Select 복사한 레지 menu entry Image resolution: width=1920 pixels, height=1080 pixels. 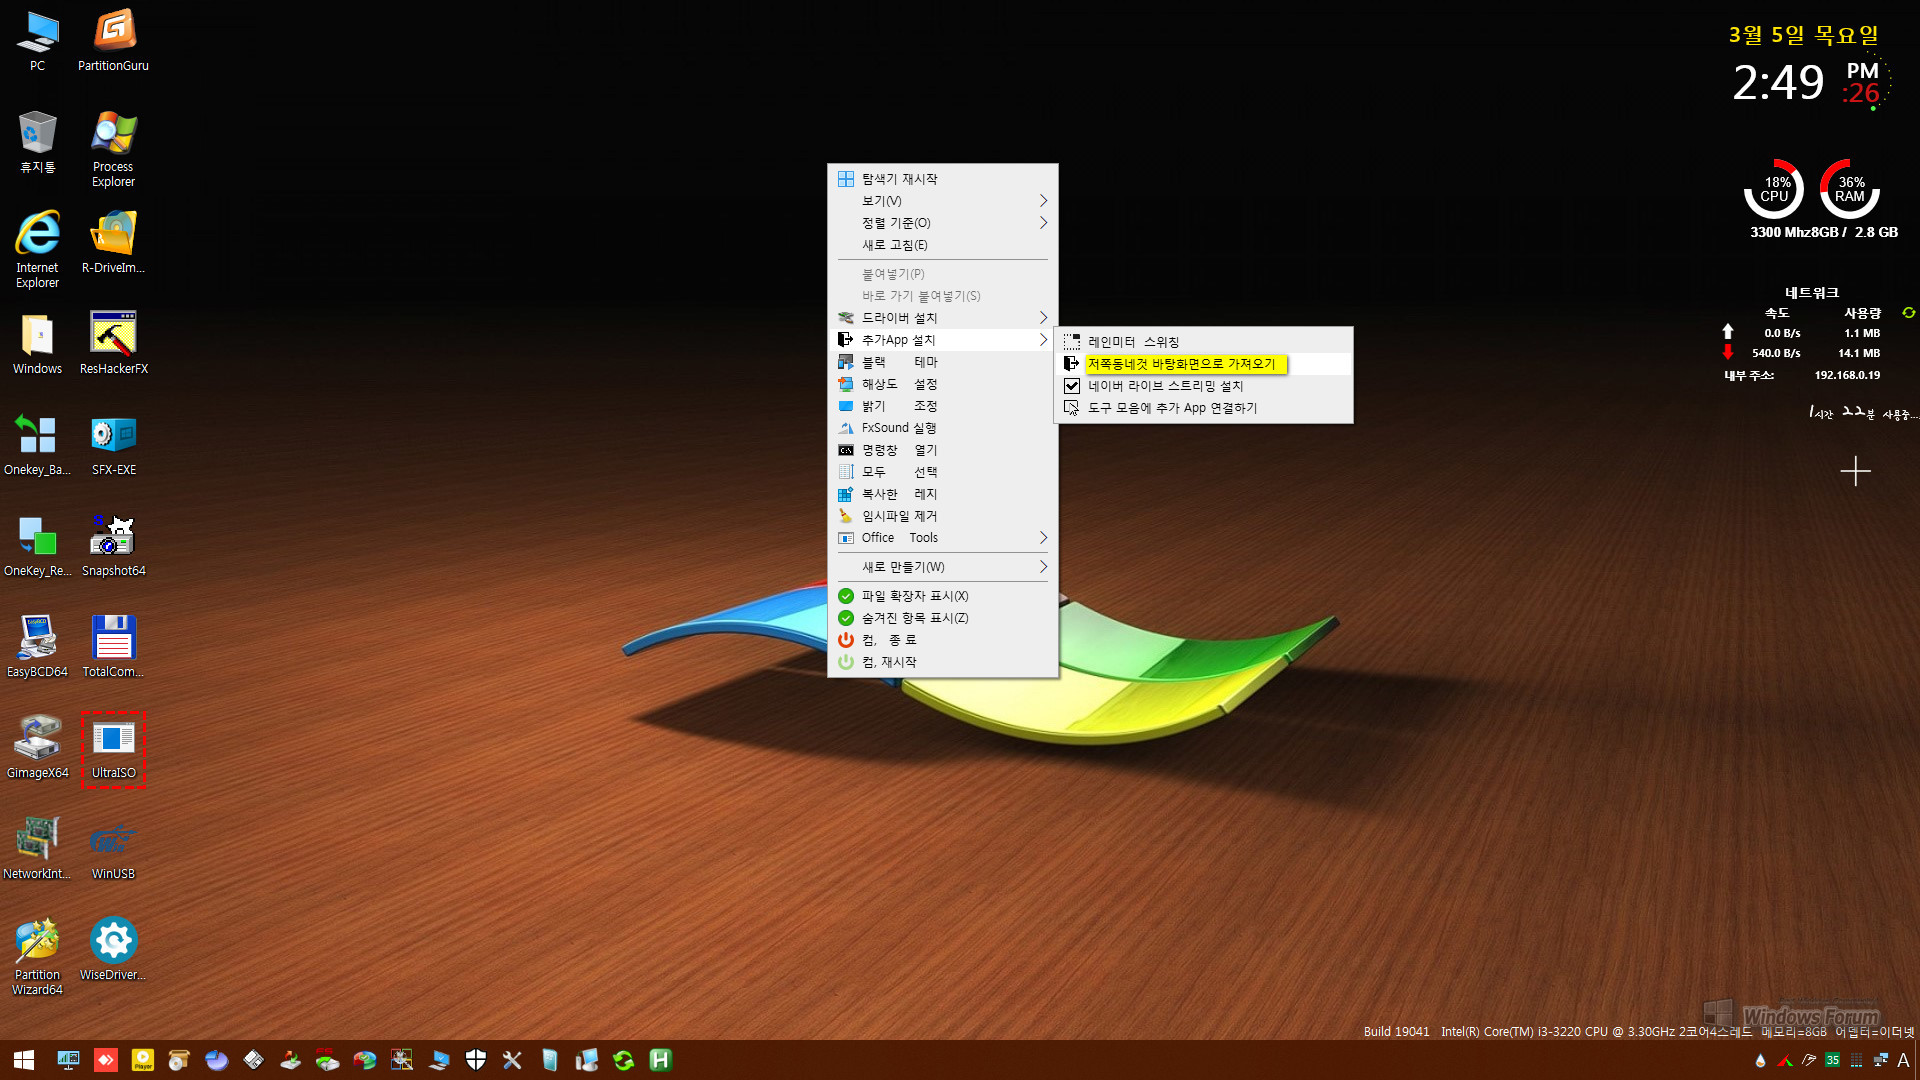(943, 494)
